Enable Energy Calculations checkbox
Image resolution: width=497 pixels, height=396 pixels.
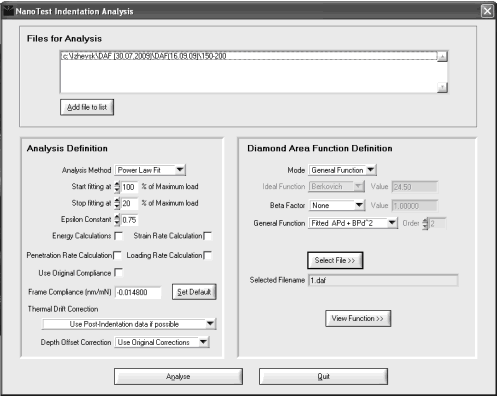pyautogui.click(x=118, y=236)
